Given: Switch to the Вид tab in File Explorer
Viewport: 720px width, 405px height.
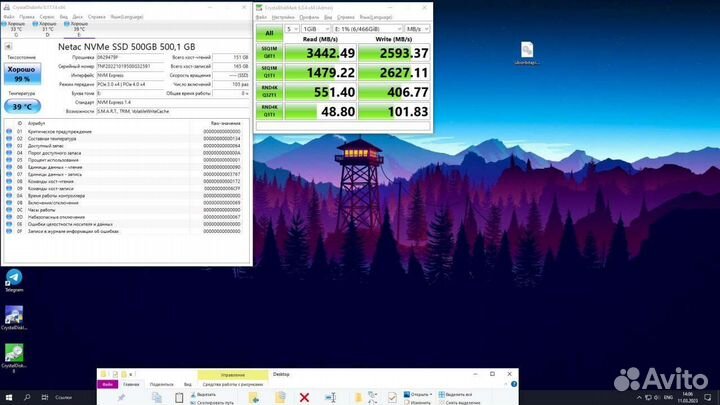Looking at the screenshot, I should [188, 384].
